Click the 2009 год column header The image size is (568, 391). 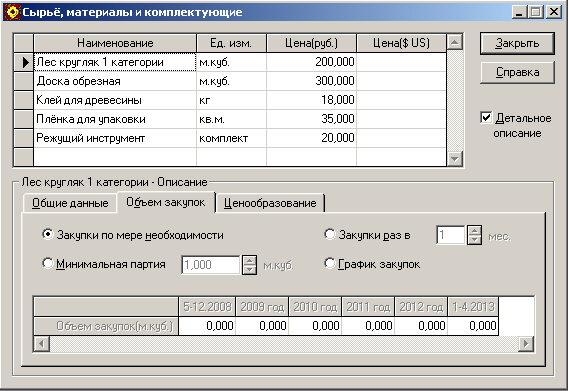point(262,307)
